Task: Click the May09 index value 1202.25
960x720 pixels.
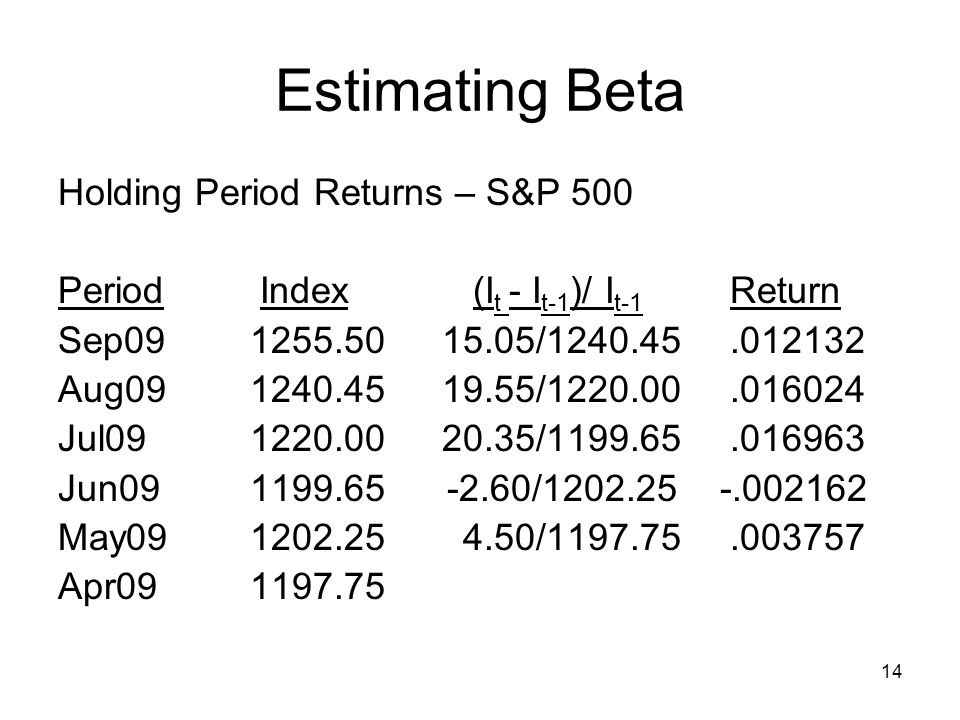Action: click(x=318, y=537)
